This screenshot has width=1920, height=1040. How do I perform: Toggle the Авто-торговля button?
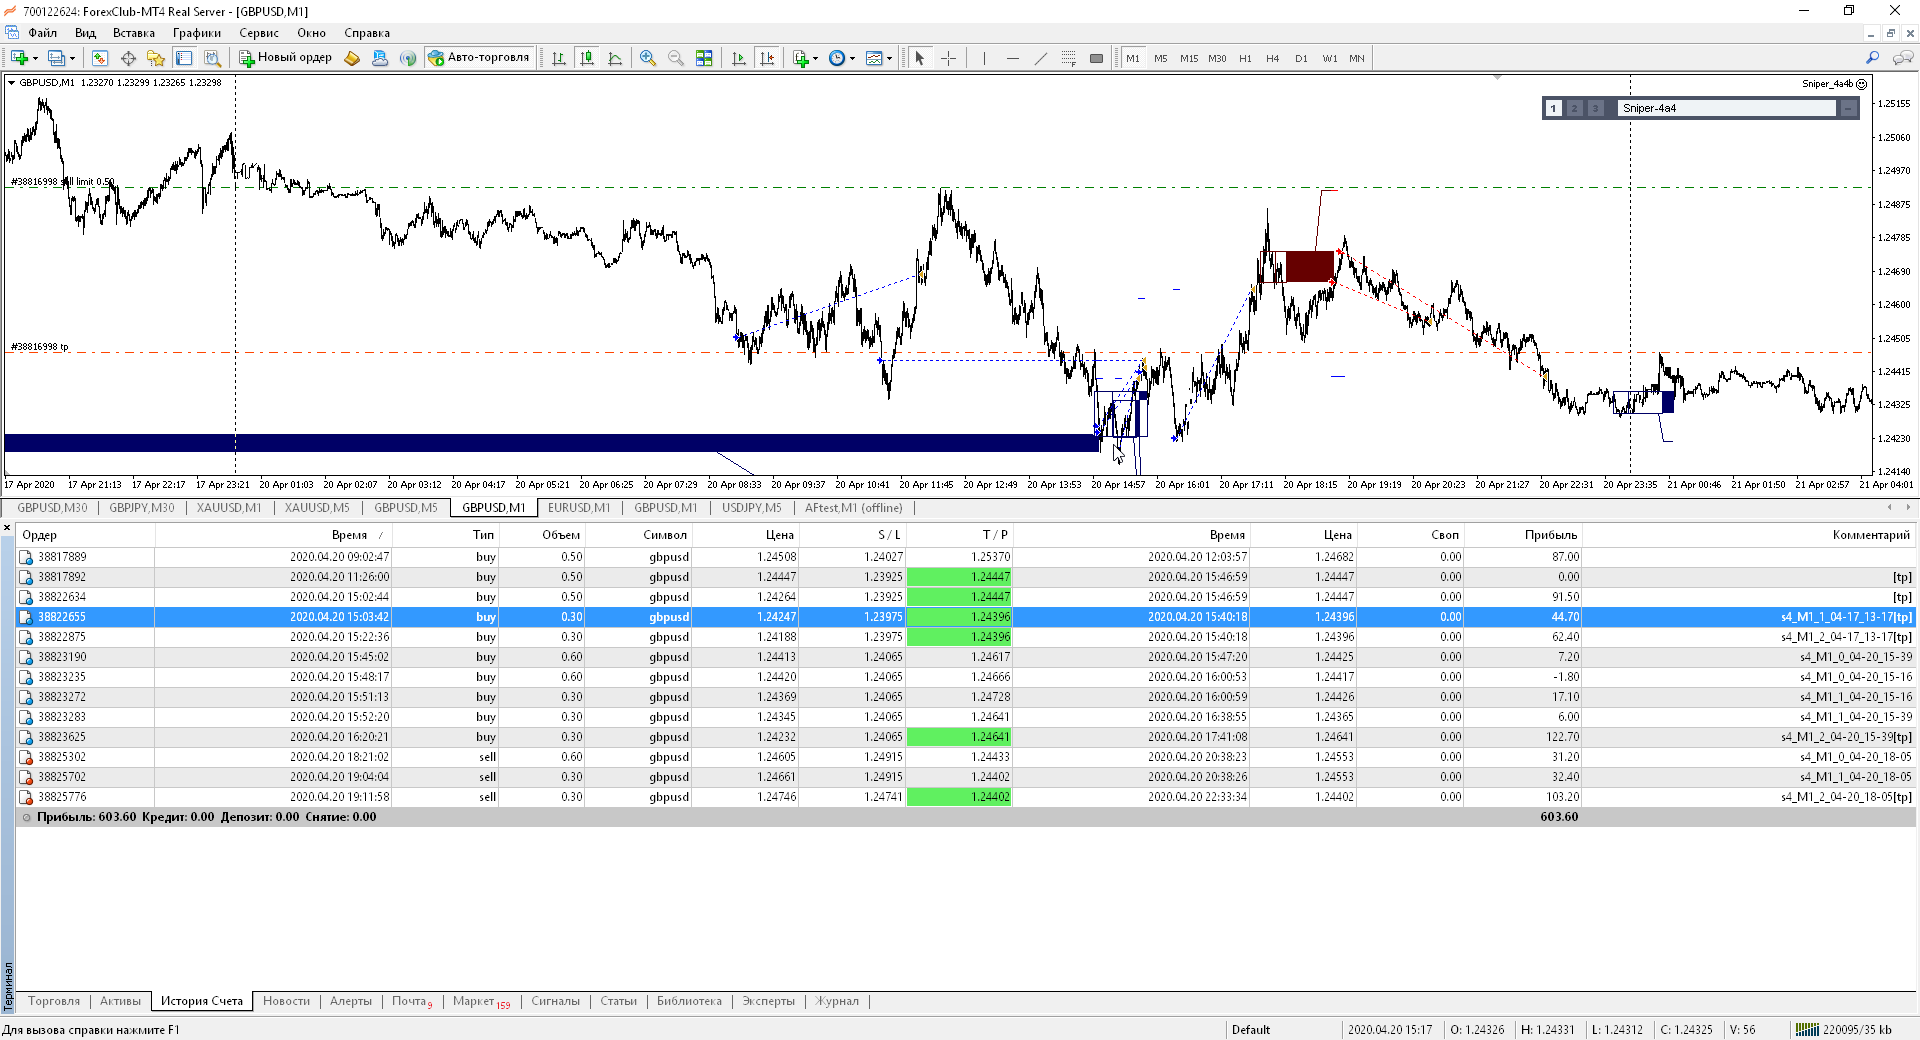[478, 58]
